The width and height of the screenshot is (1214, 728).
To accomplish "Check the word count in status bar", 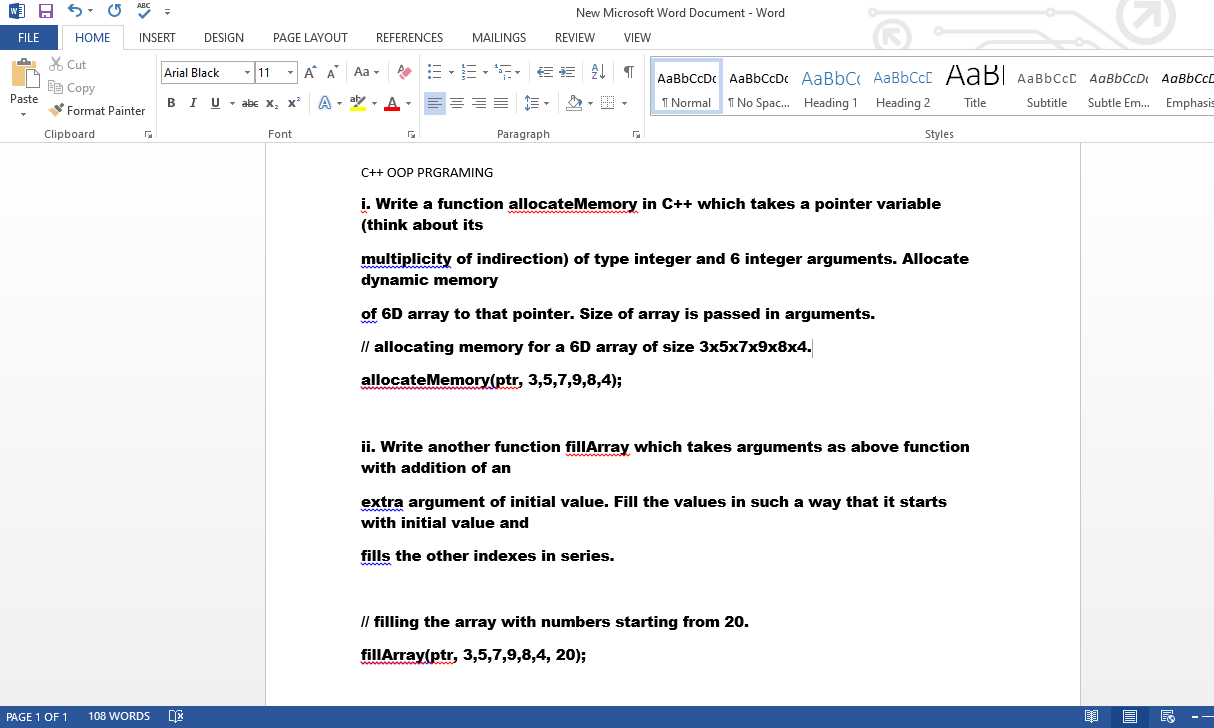I will click(x=119, y=716).
